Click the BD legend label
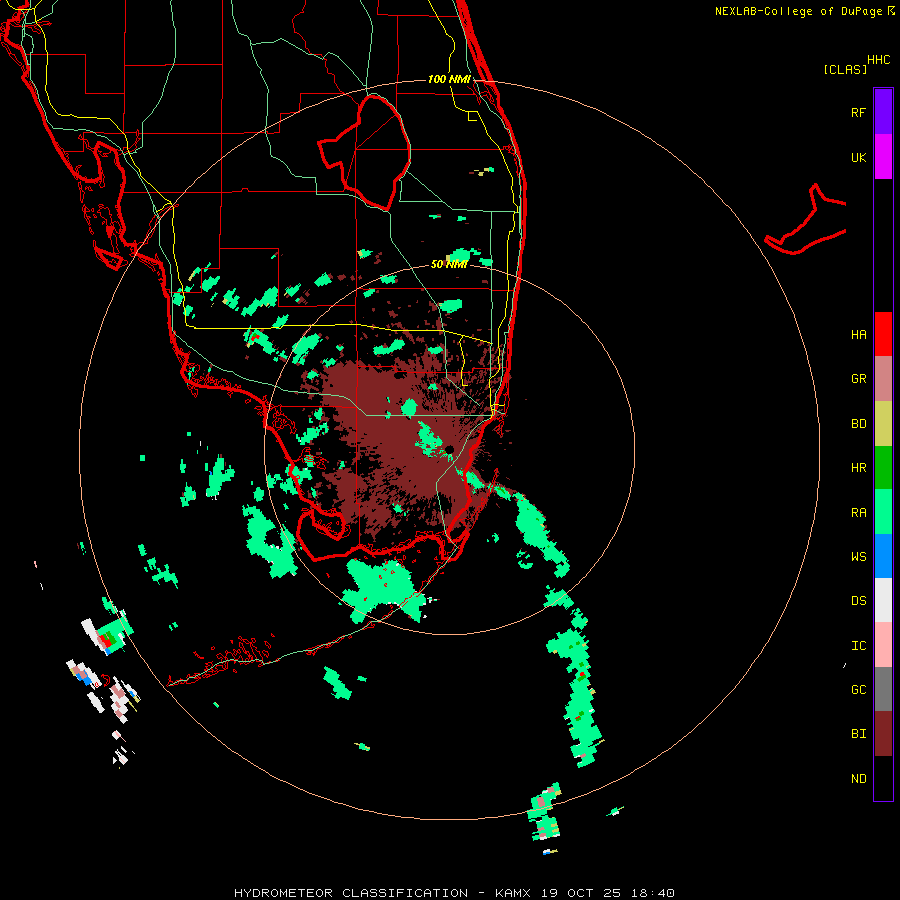Viewport: 900px width, 900px height. click(x=858, y=424)
